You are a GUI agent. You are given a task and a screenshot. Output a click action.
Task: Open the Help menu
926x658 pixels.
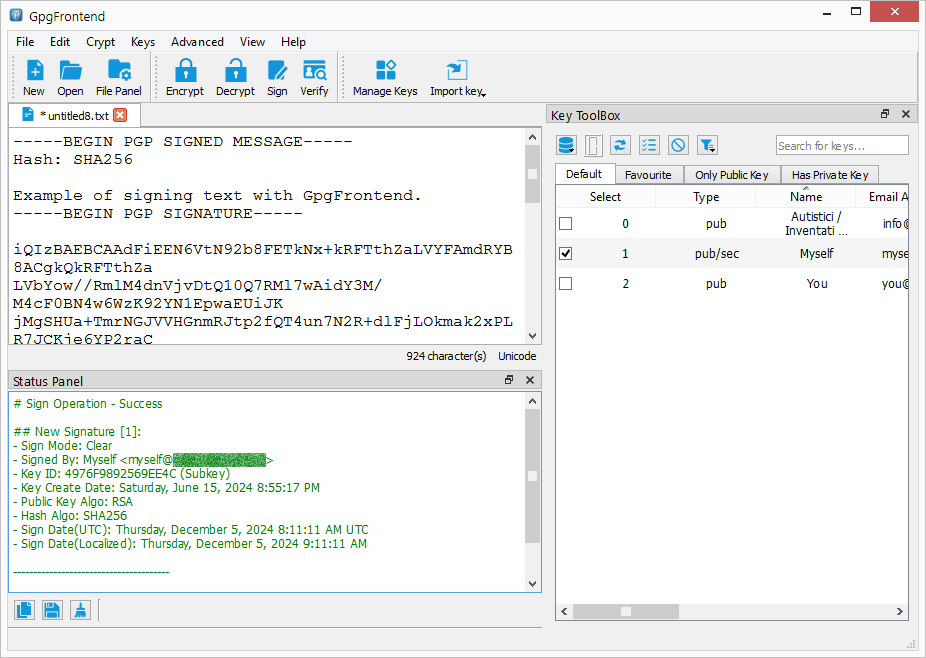(x=294, y=42)
